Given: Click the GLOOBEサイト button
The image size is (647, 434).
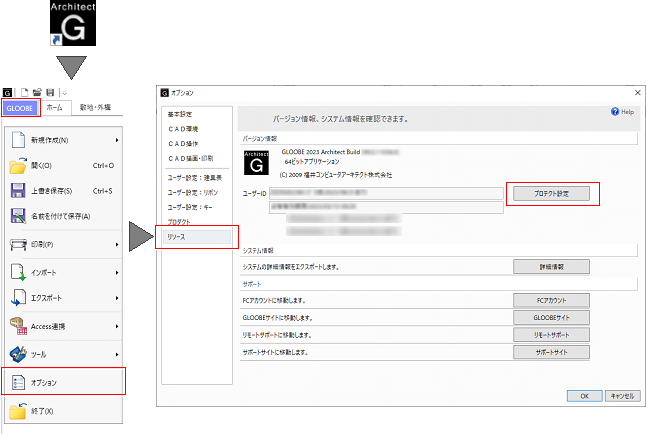Looking at the screenshot, I should coord(551,318).
